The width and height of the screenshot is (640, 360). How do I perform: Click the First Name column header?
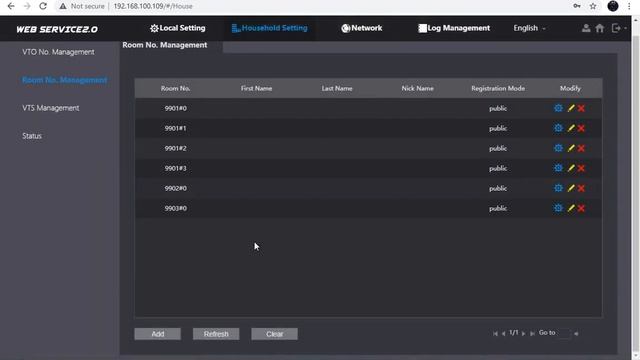click(256, 88)
